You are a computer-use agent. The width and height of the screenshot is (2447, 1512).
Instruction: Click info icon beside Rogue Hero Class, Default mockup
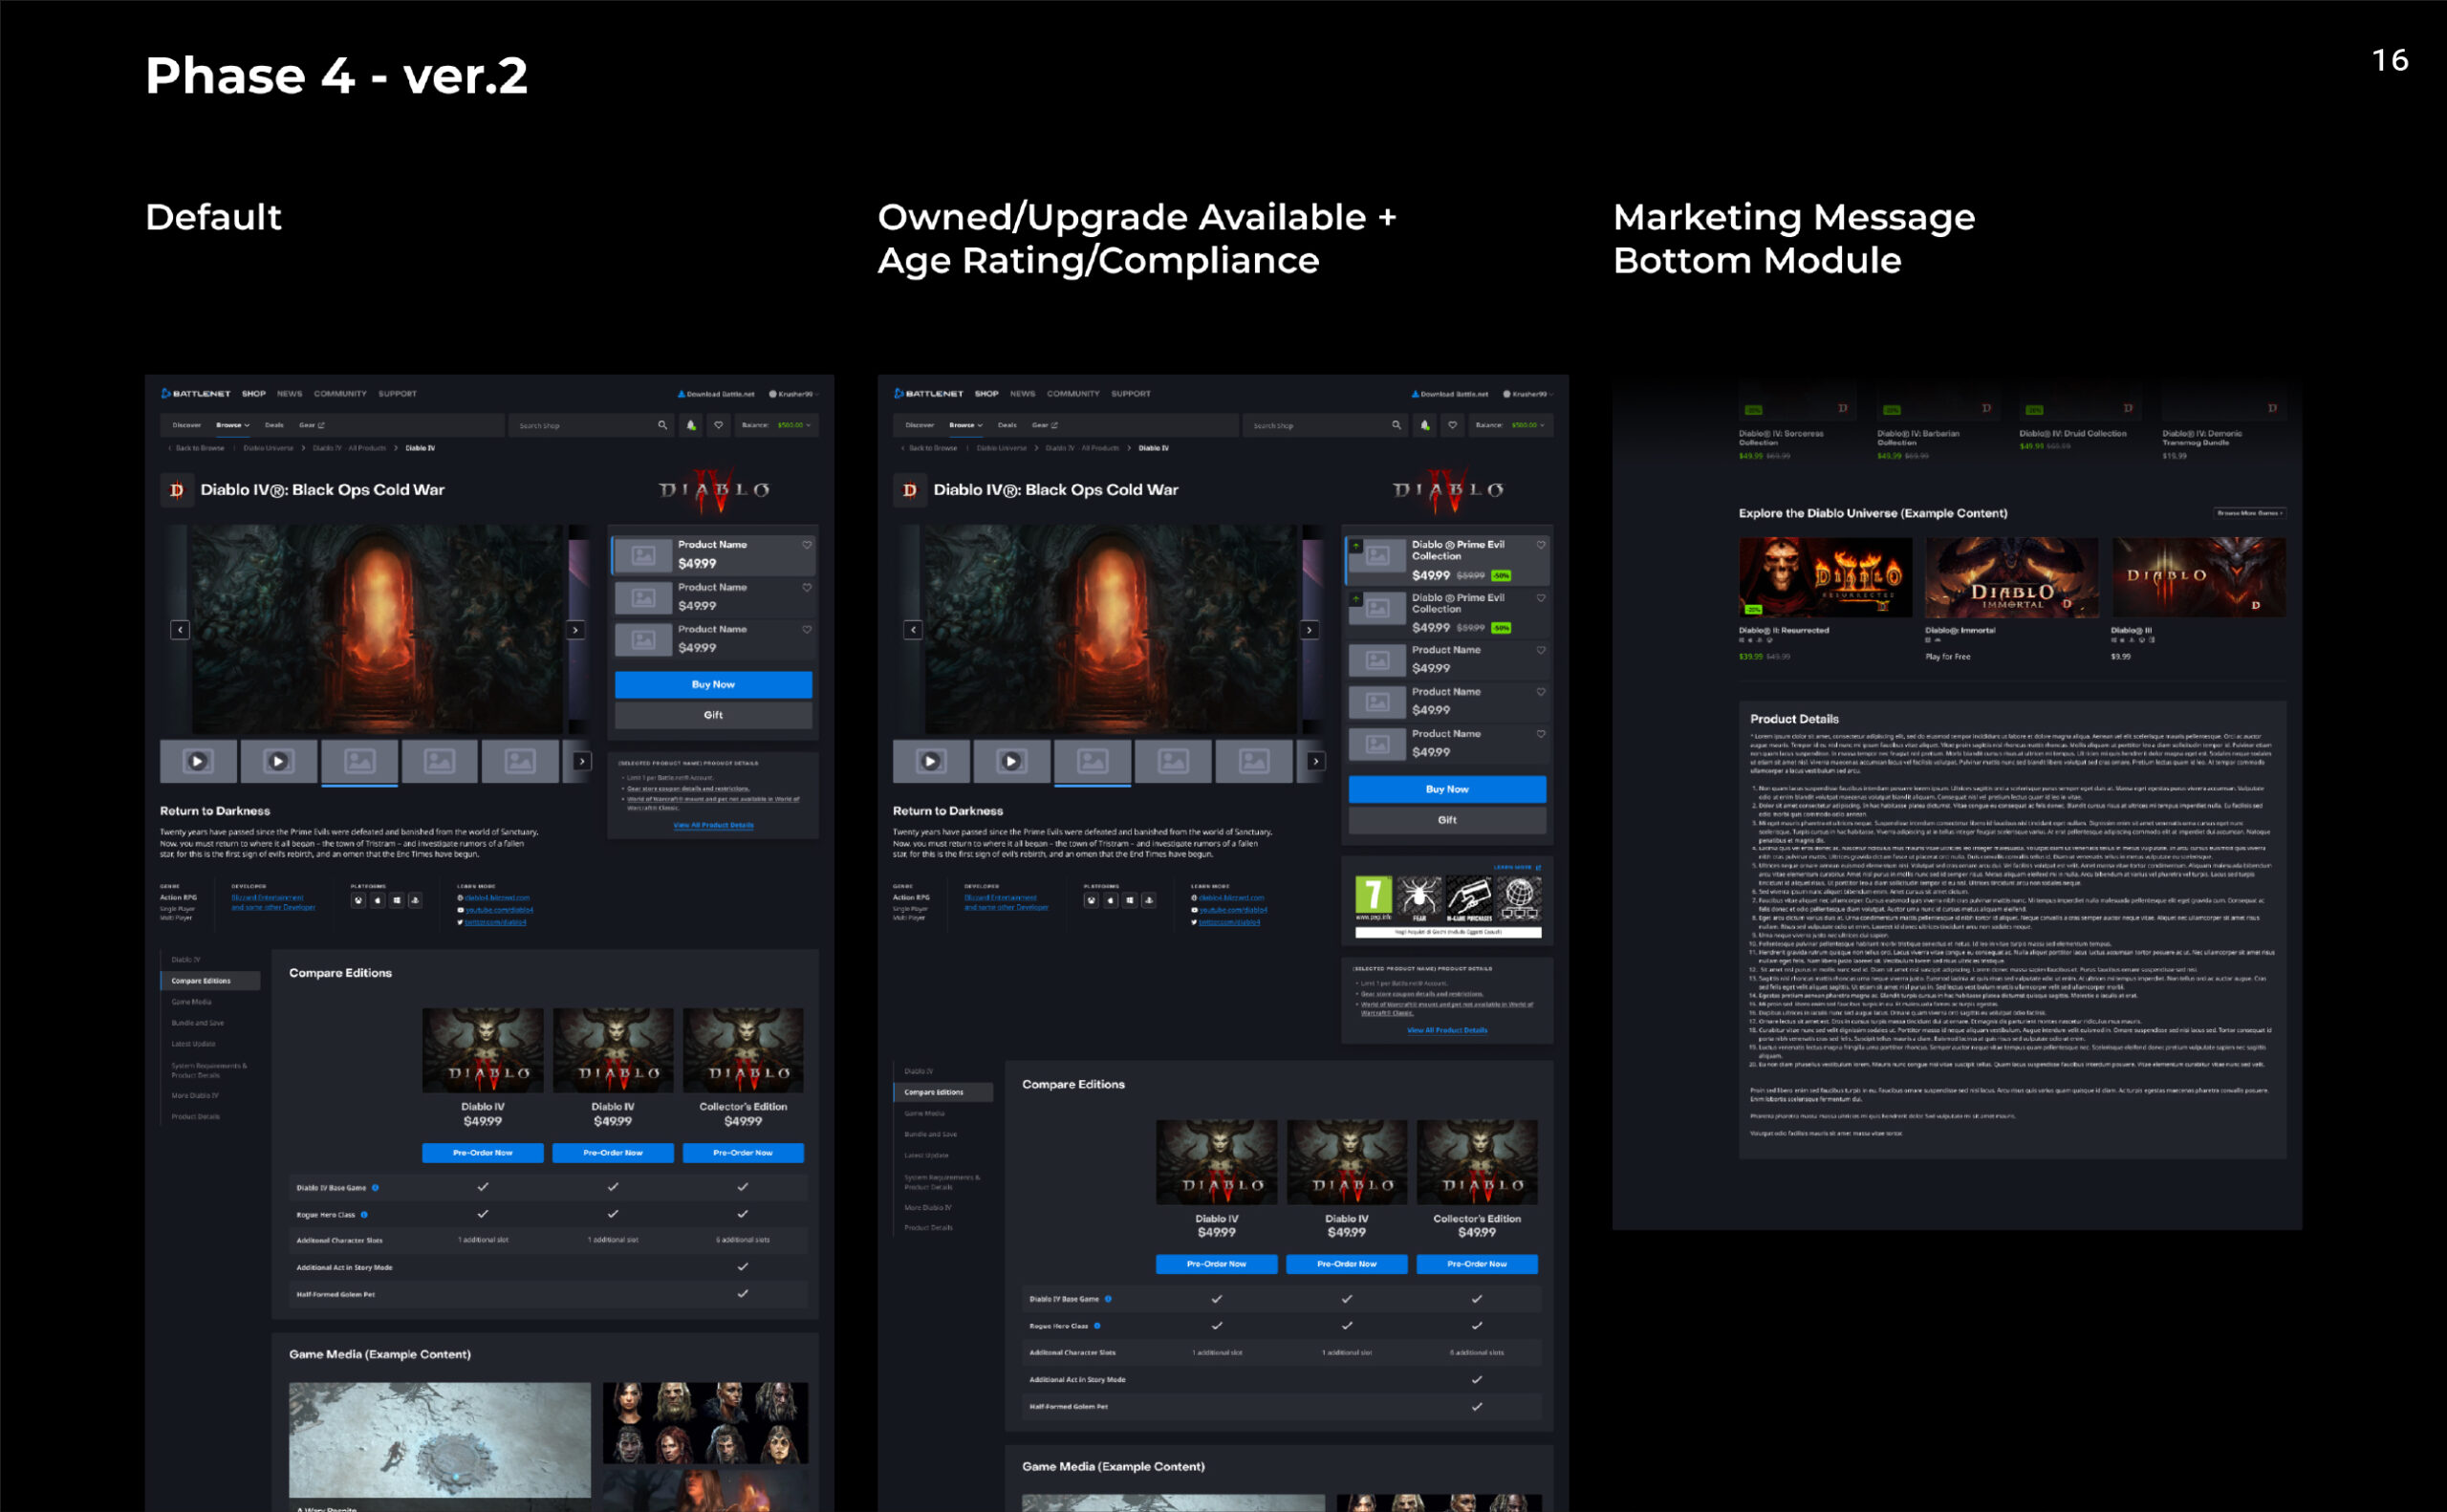point(364,1215)
